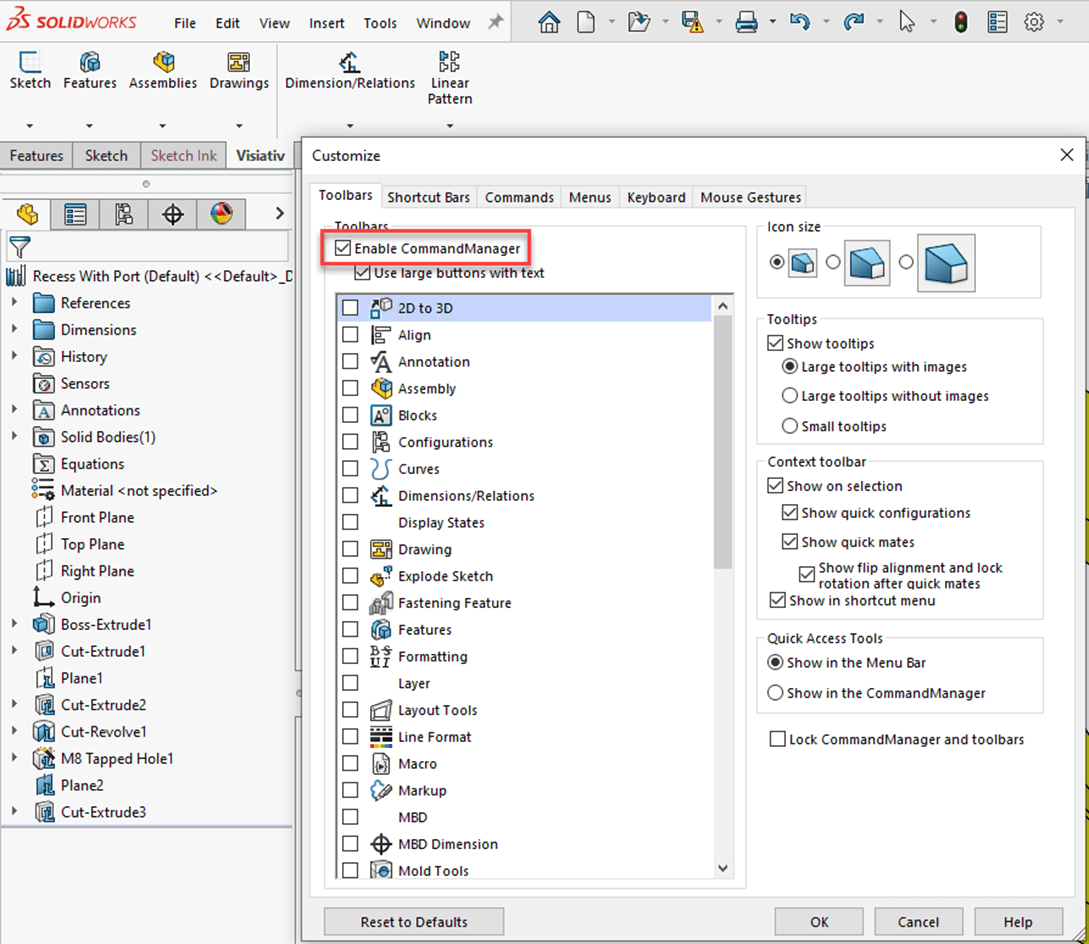
Task: Click the toolbars list scrollbar down arrow
Action: 723,869
